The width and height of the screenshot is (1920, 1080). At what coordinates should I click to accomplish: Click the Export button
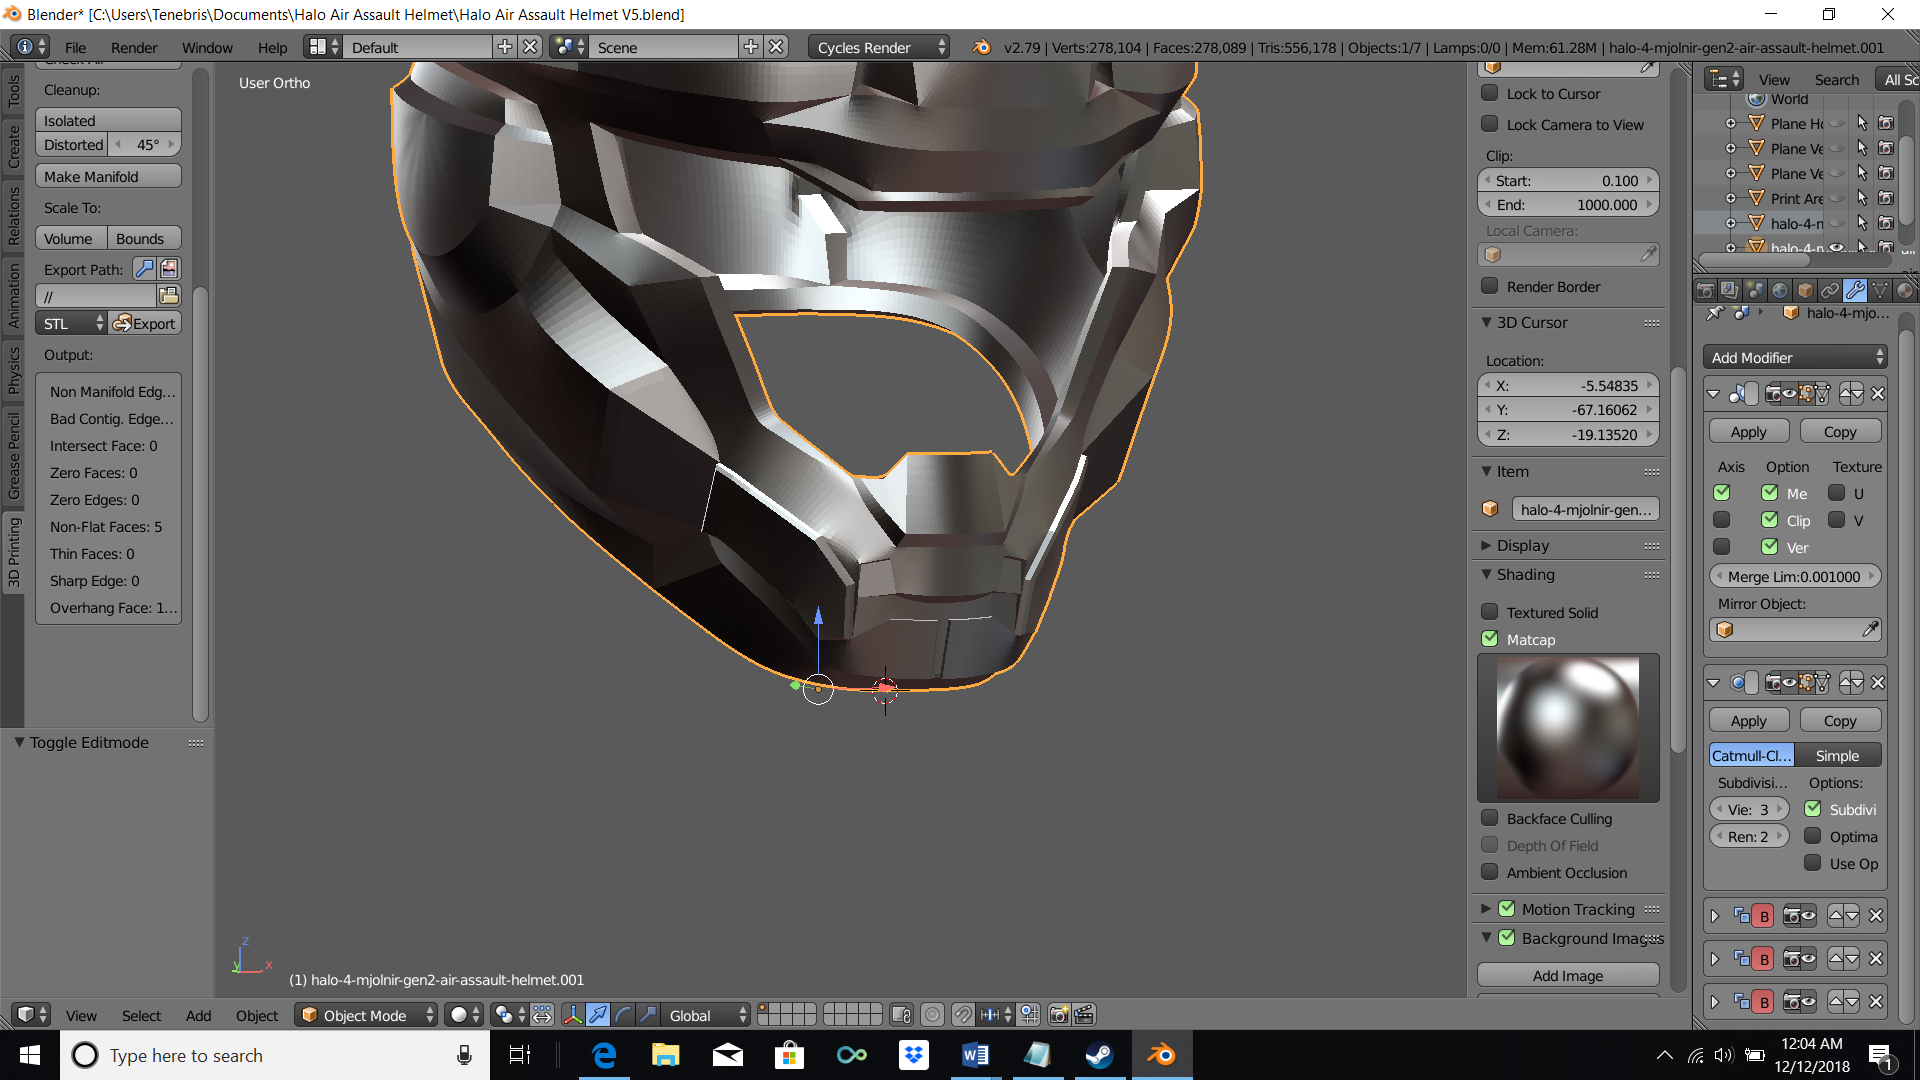click(145, 323)
